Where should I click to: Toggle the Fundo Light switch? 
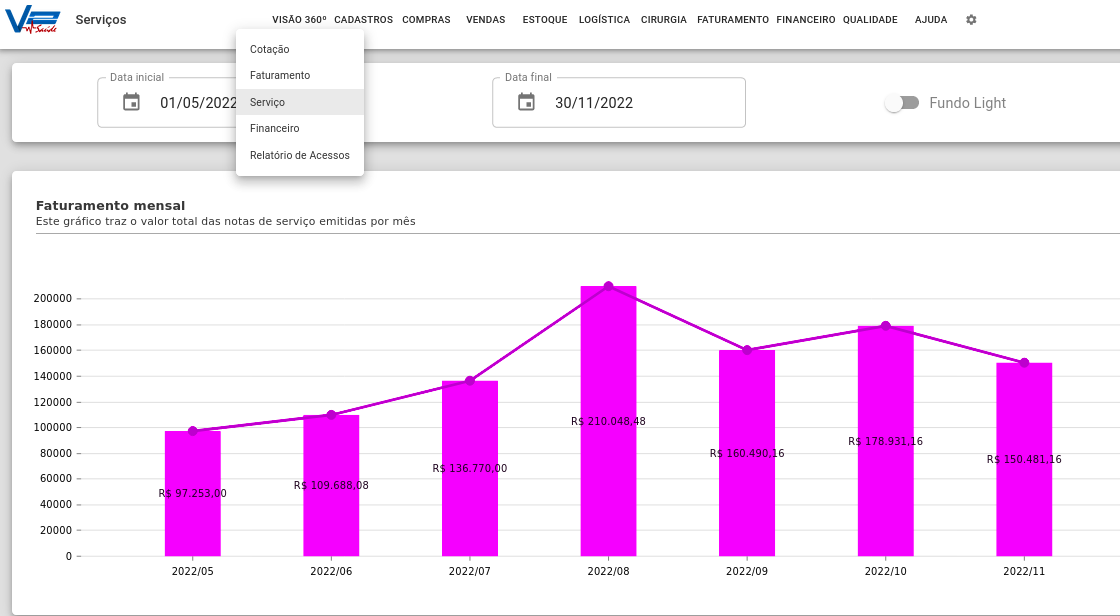(x=902, y=103)
